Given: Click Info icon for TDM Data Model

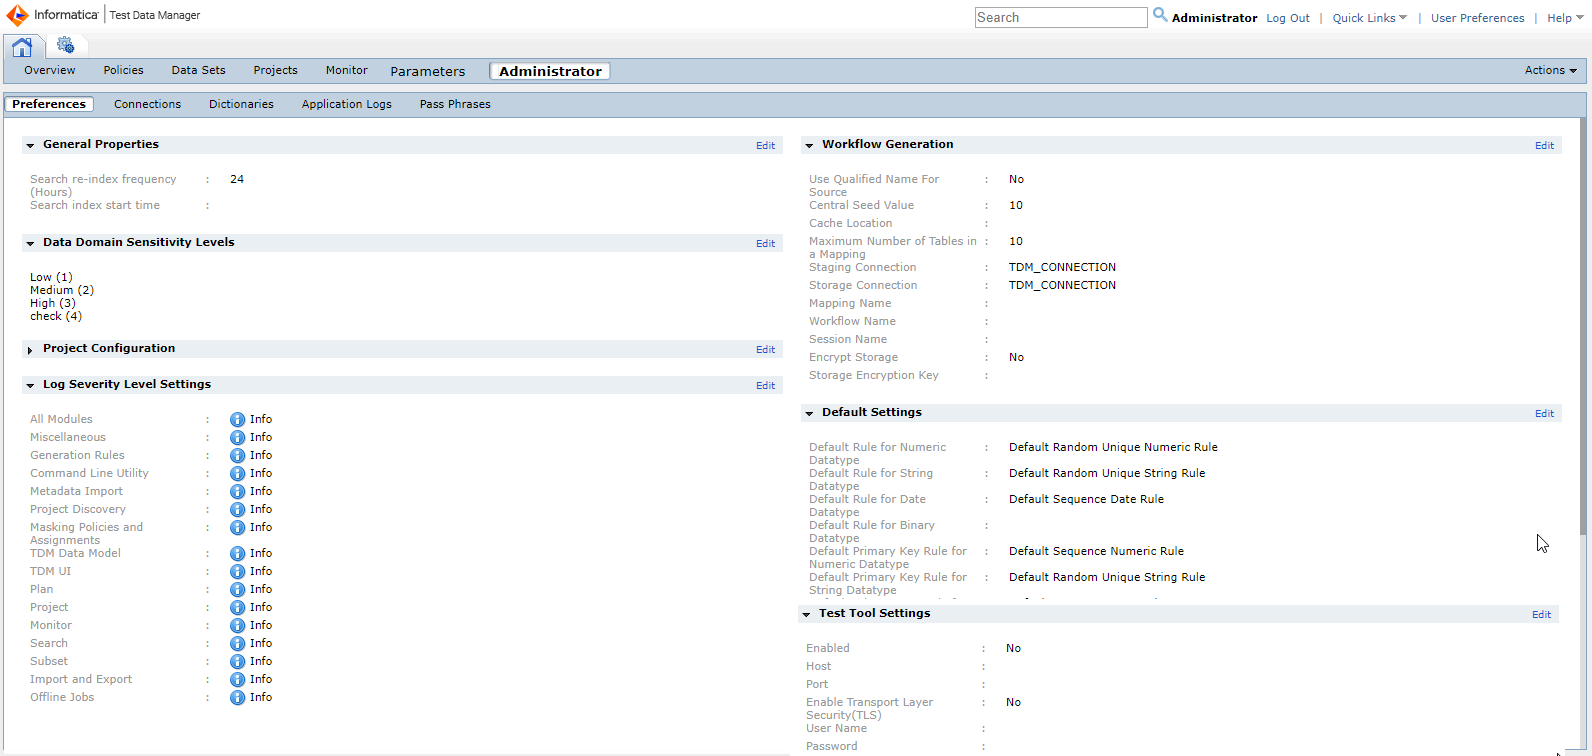Looking at the screenshot, I should pyautogui.click(x=237, y=554).
